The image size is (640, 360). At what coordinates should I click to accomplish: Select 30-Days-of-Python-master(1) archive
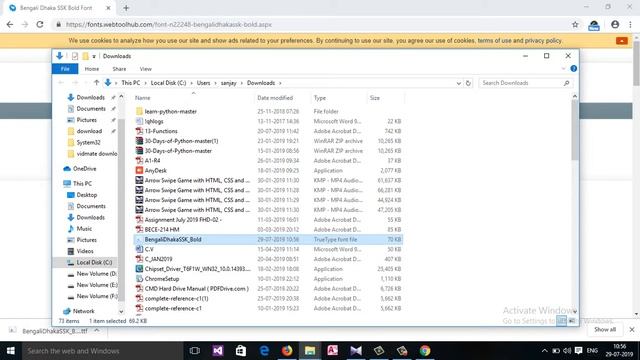point(181,141)
